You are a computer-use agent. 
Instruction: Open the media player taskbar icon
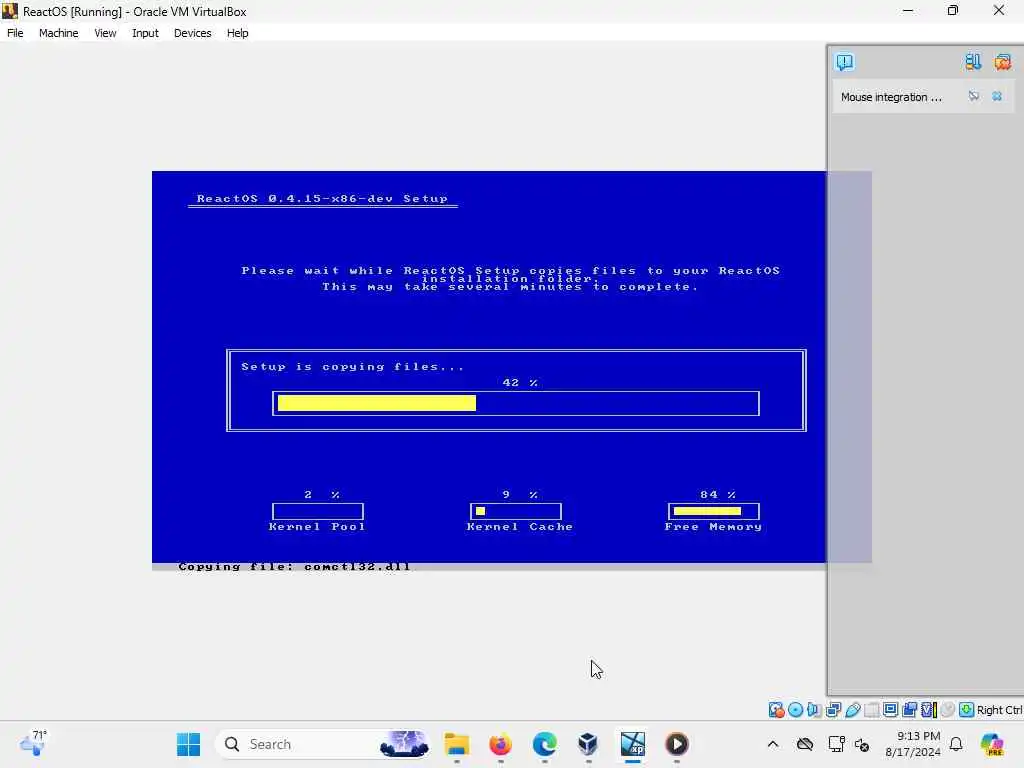[x=677, y=744]
